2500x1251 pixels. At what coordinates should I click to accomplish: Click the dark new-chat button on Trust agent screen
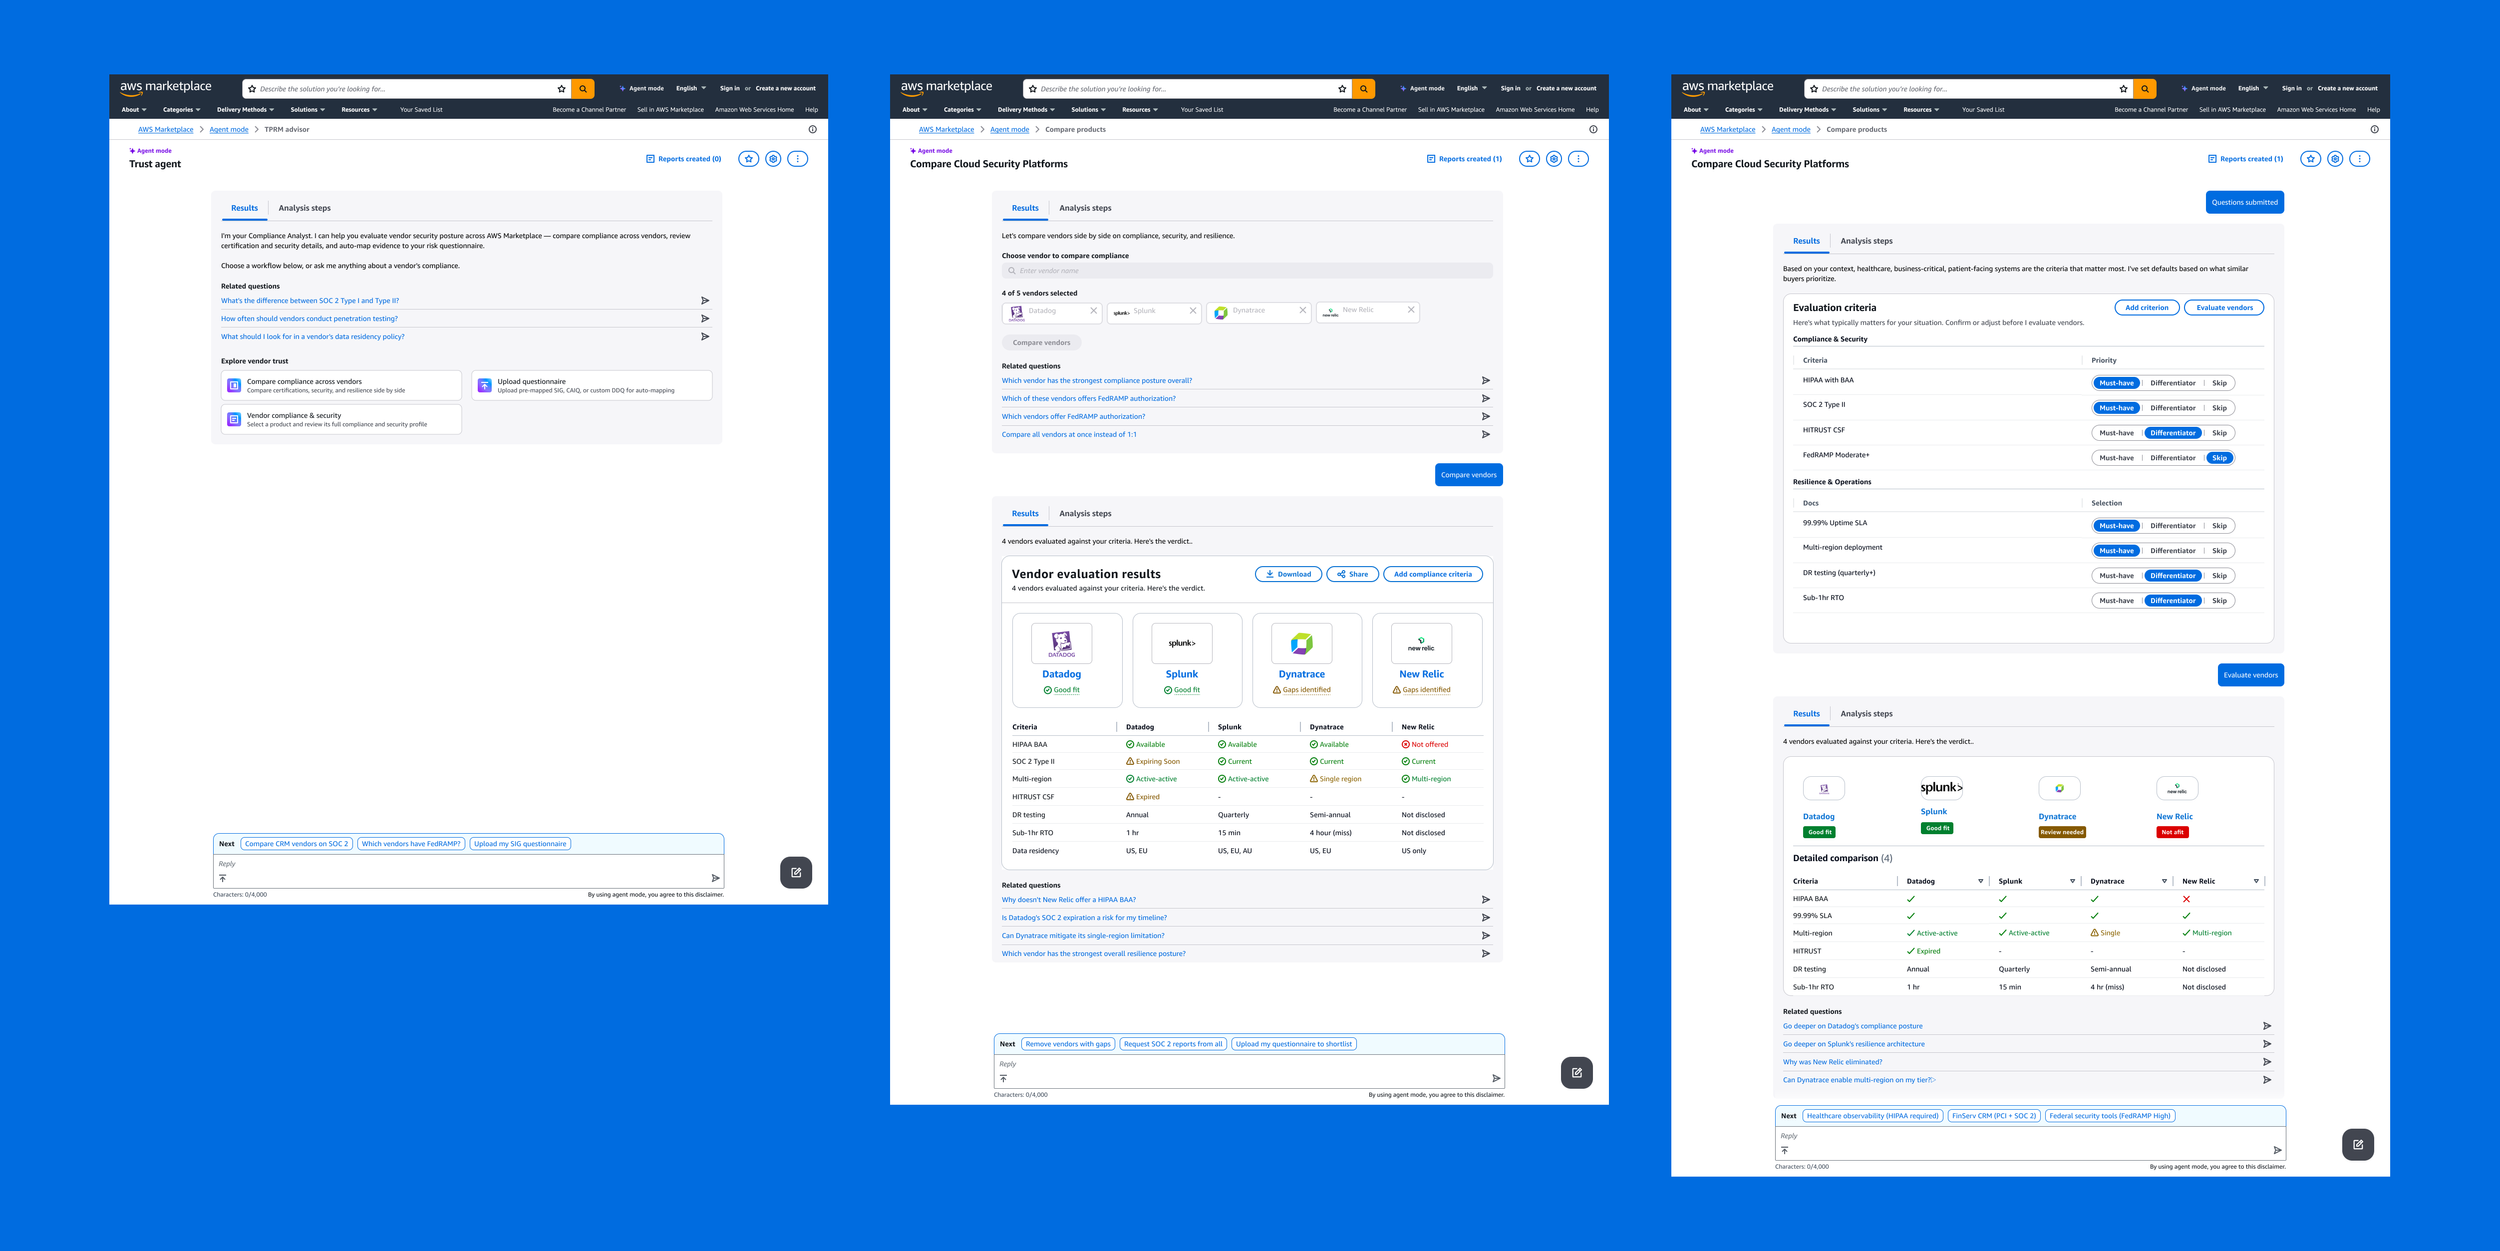point(796,873)
